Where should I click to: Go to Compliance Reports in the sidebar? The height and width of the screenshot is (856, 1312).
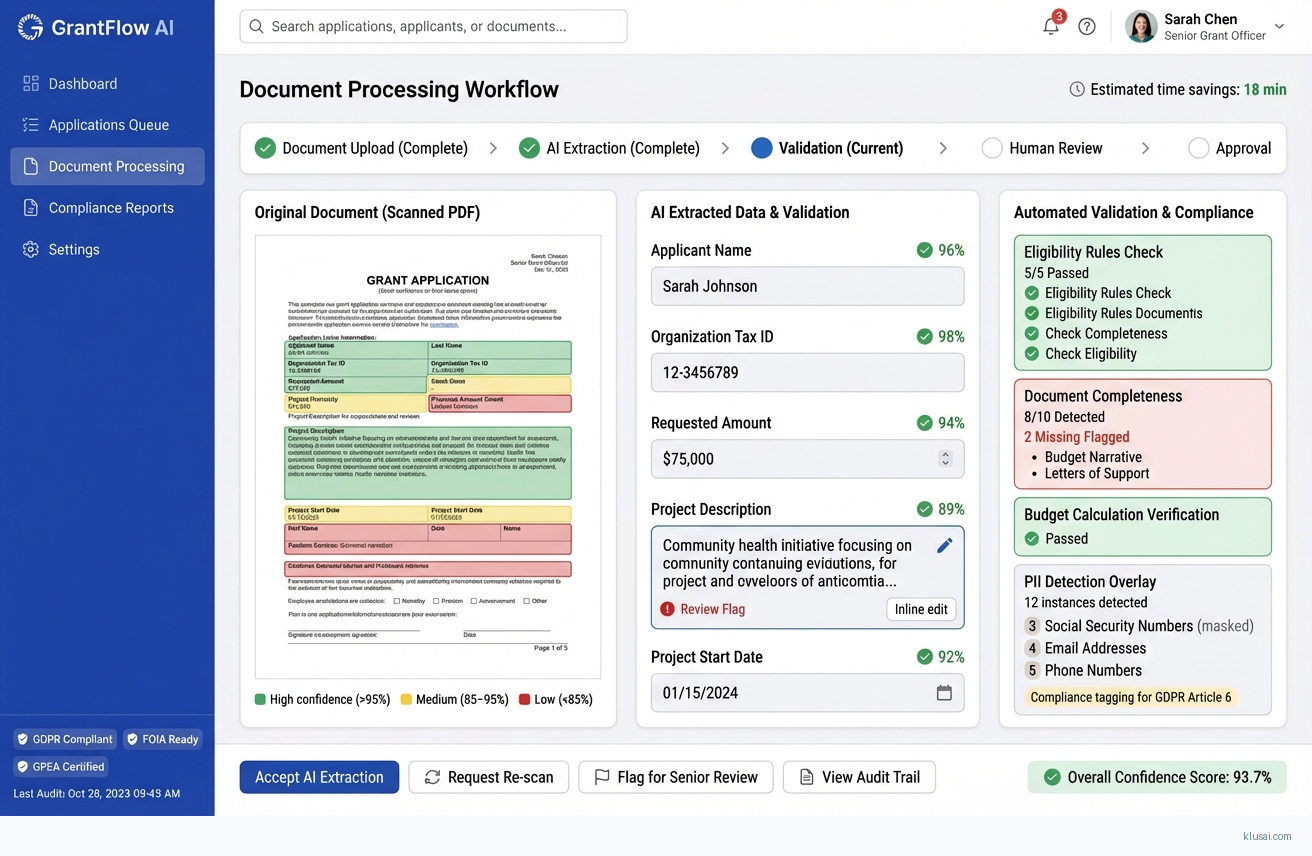111,208
